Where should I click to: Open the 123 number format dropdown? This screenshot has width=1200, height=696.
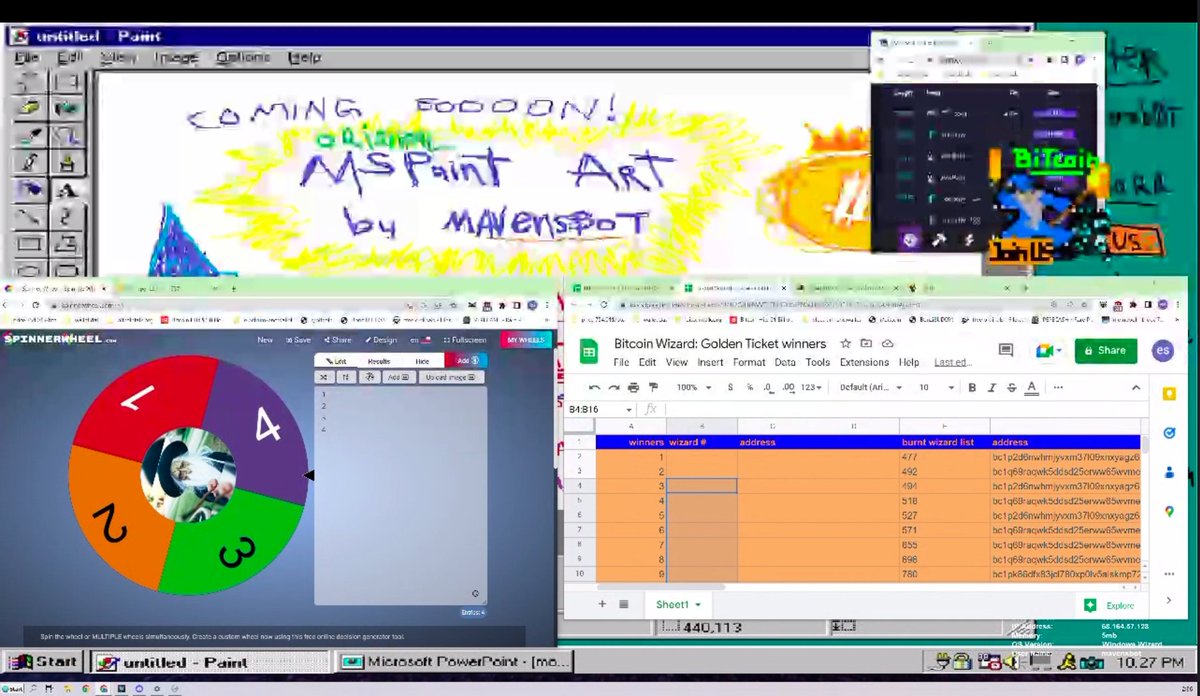click(x=810, y=387)
